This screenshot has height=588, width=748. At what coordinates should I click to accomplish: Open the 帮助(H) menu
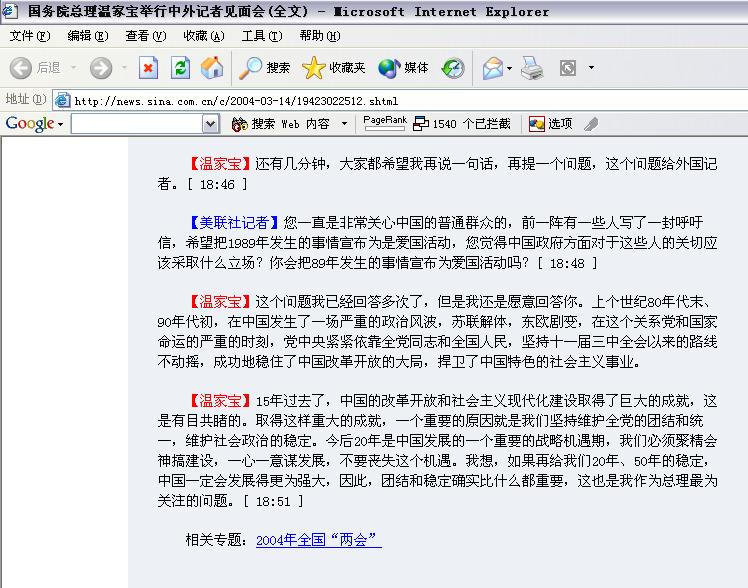320,36
